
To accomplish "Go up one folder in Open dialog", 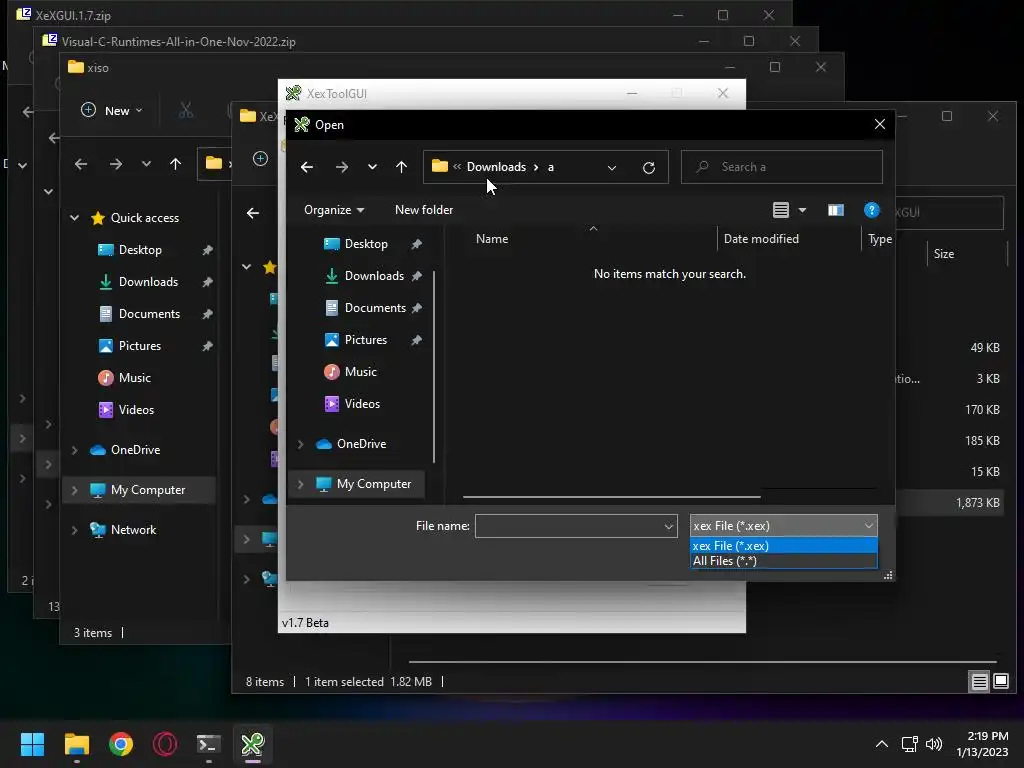I will click(402, 167).
